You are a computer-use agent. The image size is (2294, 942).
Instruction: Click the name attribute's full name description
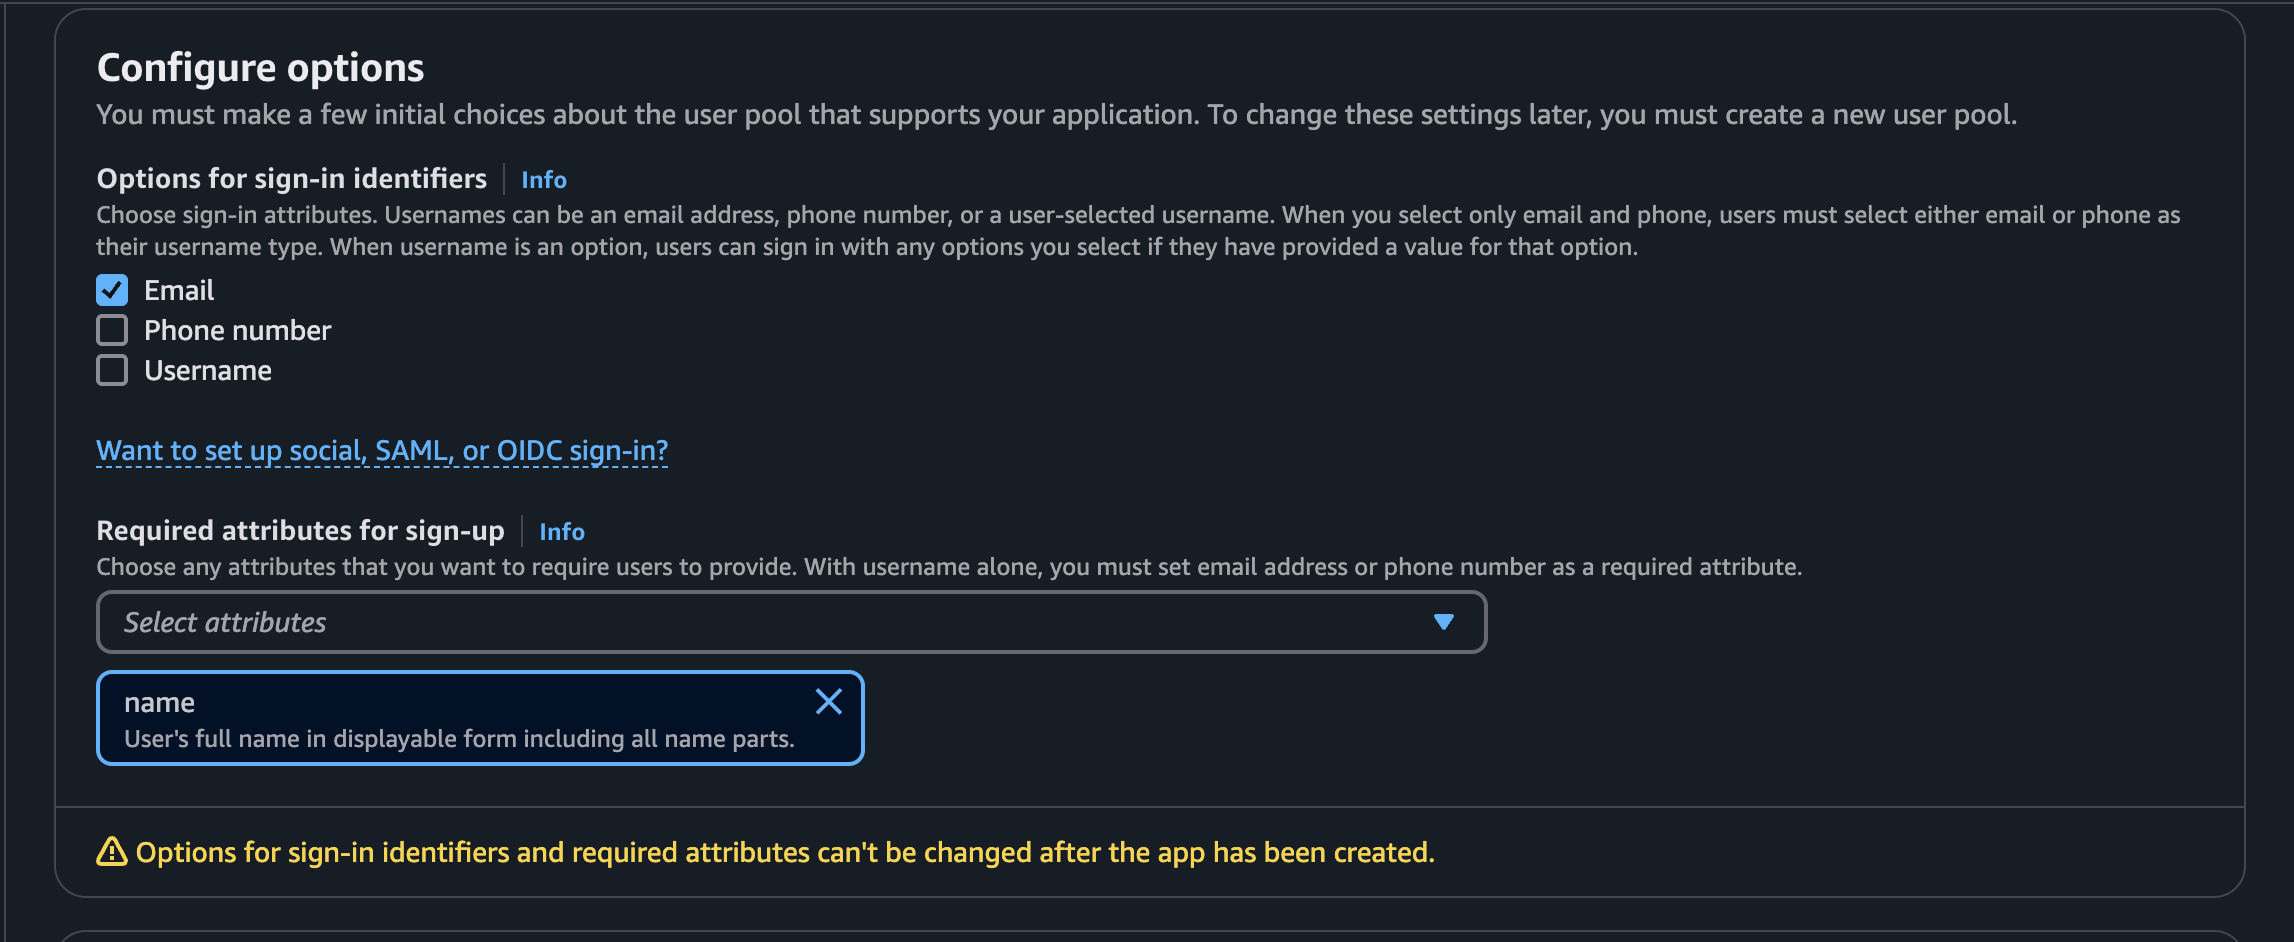459,739
